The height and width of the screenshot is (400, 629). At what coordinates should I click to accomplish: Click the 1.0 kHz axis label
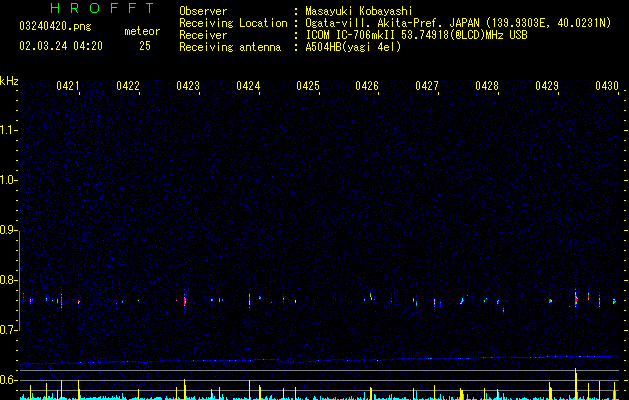[x=8, y=180]
